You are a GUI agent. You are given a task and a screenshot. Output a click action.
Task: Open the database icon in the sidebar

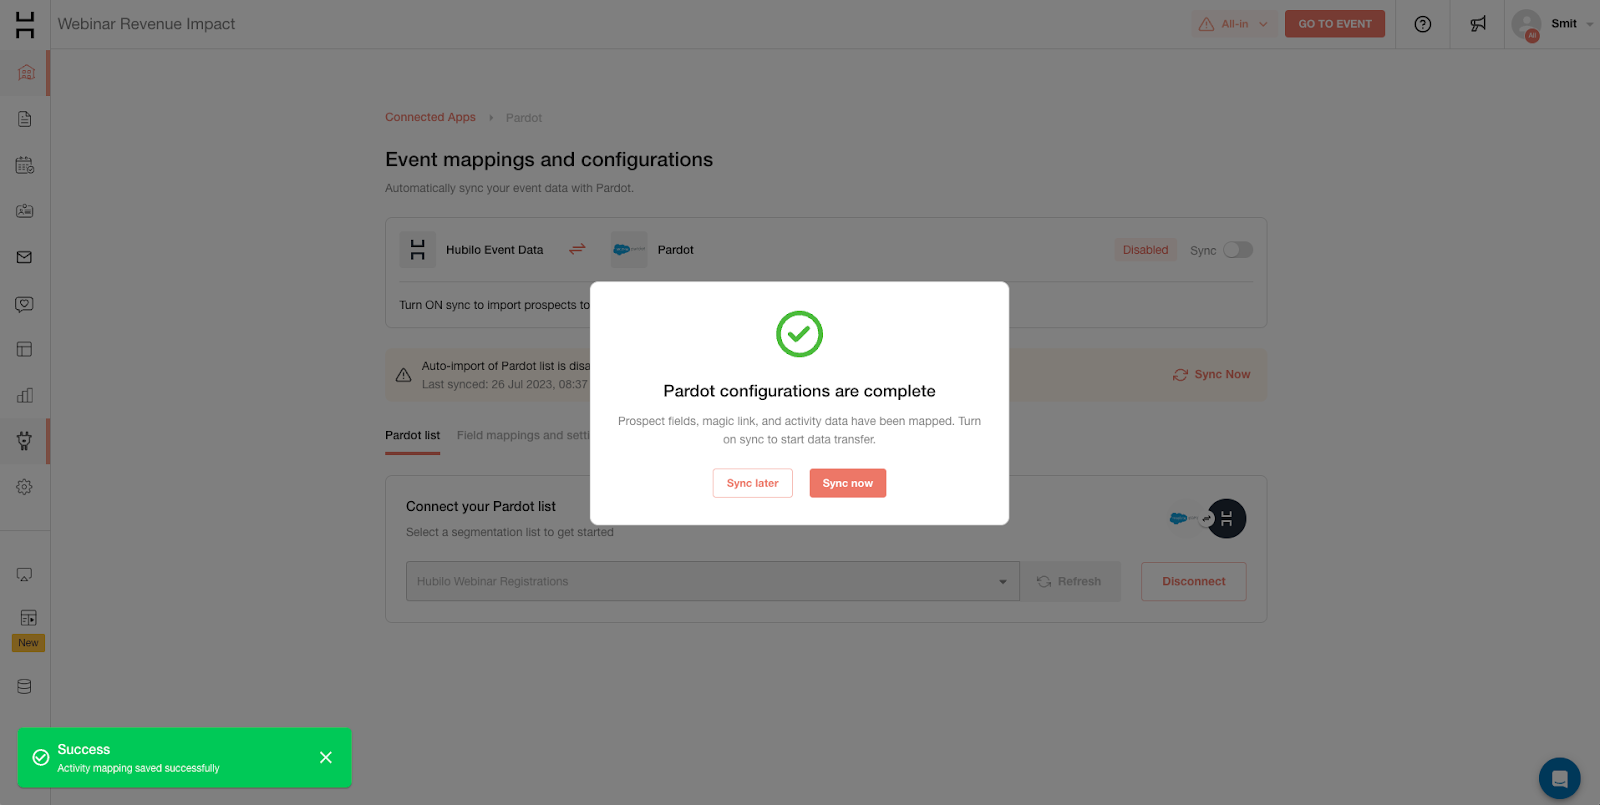point(25,687)
